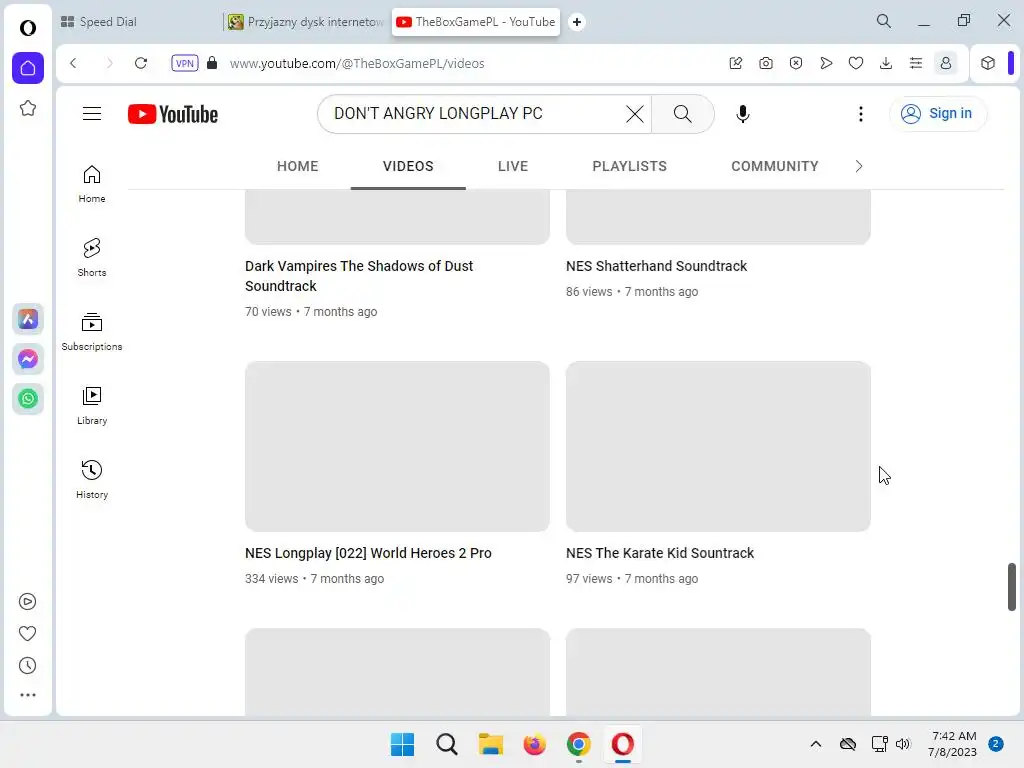The image size is (1024, 768).
Task: Open the heart icon in left sidebar
Action: (x=27, y=633)
